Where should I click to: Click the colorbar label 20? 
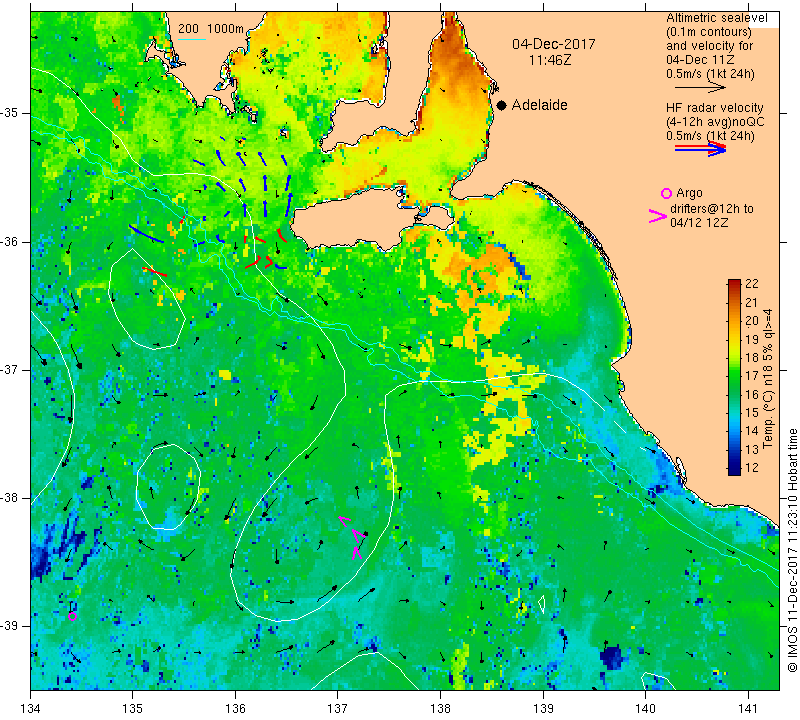[x=752, y=320]
